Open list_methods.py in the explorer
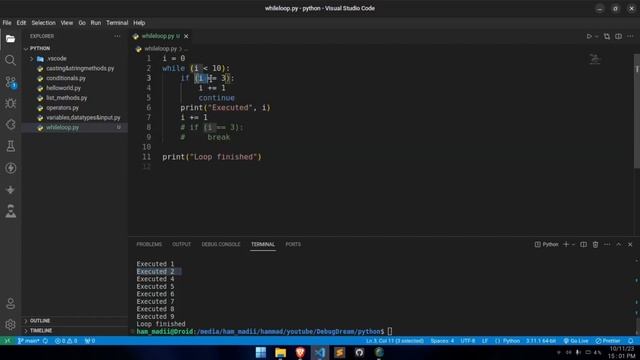 pyautogui.click(x=75, y=98)
